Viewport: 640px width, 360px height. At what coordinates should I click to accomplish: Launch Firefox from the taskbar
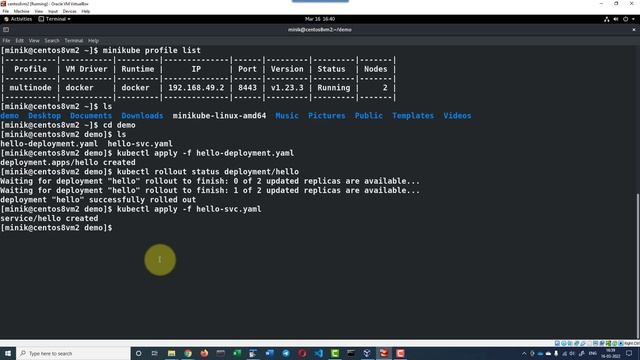tap(204, 353)
